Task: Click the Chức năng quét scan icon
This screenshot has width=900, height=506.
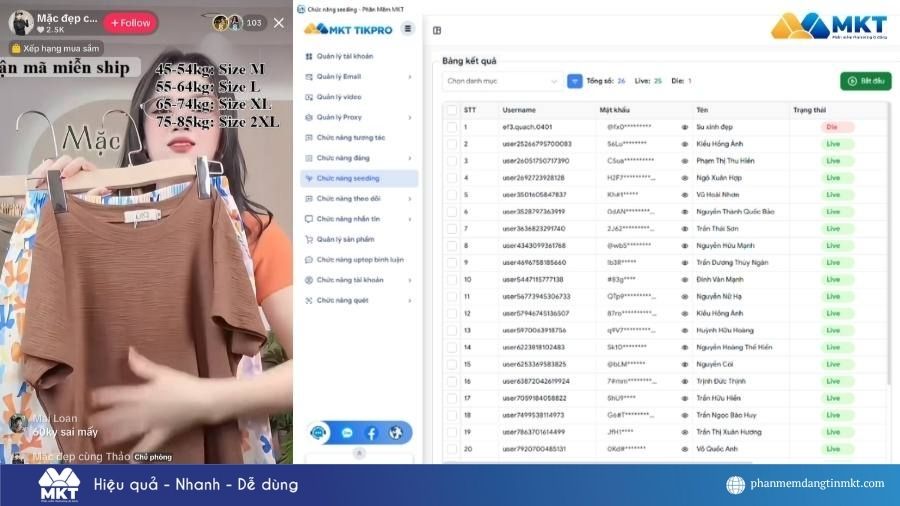Action: [x=309, y=301]
